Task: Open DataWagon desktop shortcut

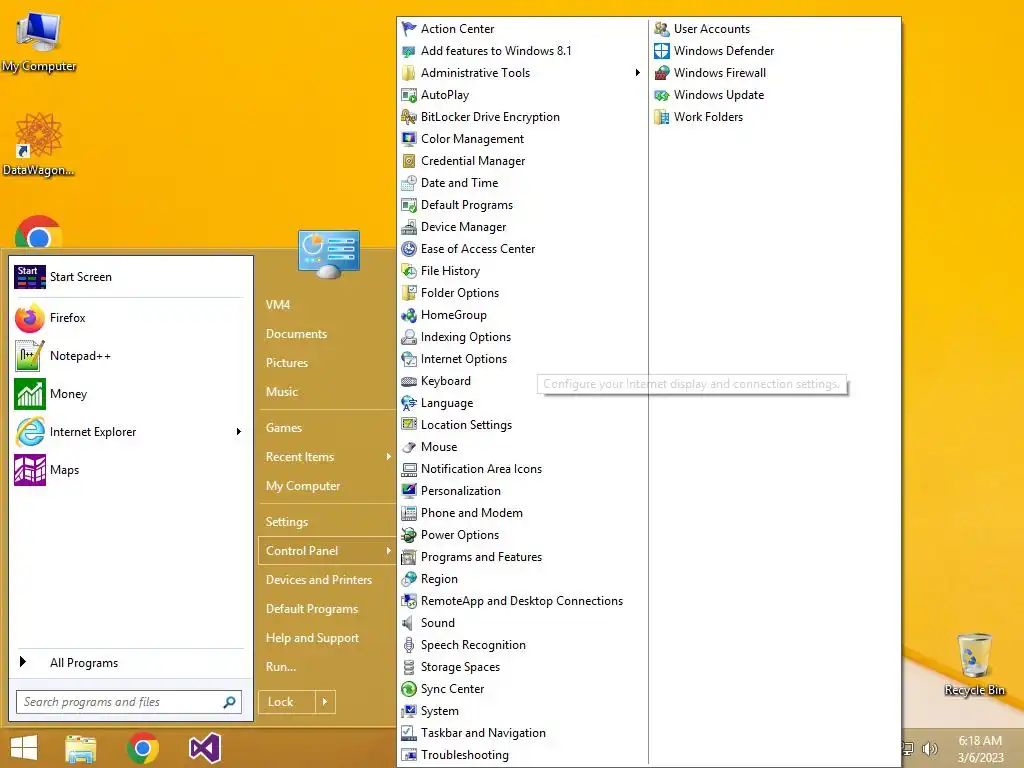Action: tap(39, 144)
